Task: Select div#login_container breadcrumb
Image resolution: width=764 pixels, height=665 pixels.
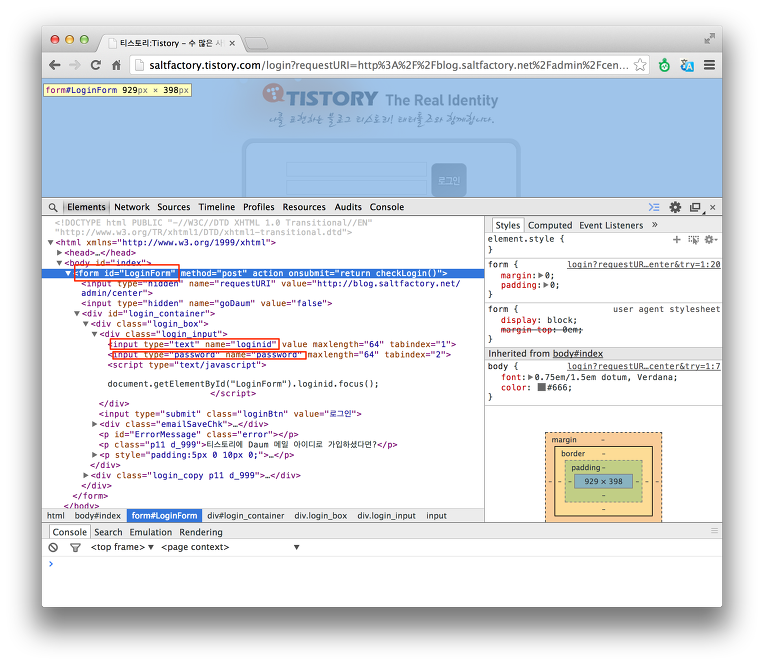Action: click(246, 515)
